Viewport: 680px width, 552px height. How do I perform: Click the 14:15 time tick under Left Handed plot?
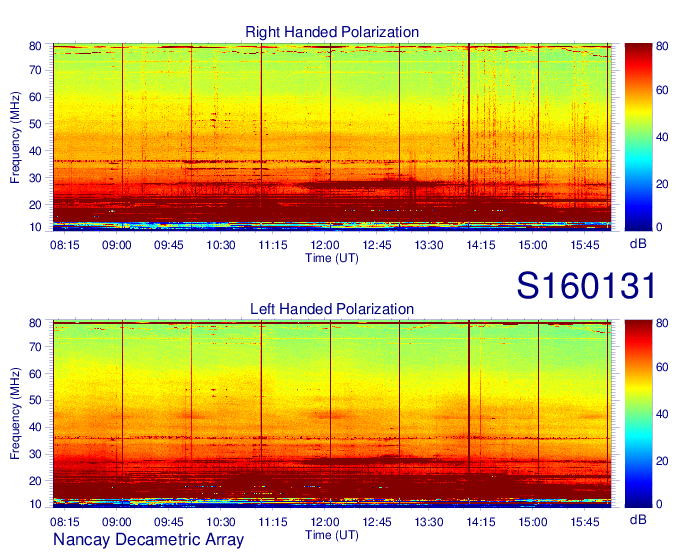(x=481, y=522)
